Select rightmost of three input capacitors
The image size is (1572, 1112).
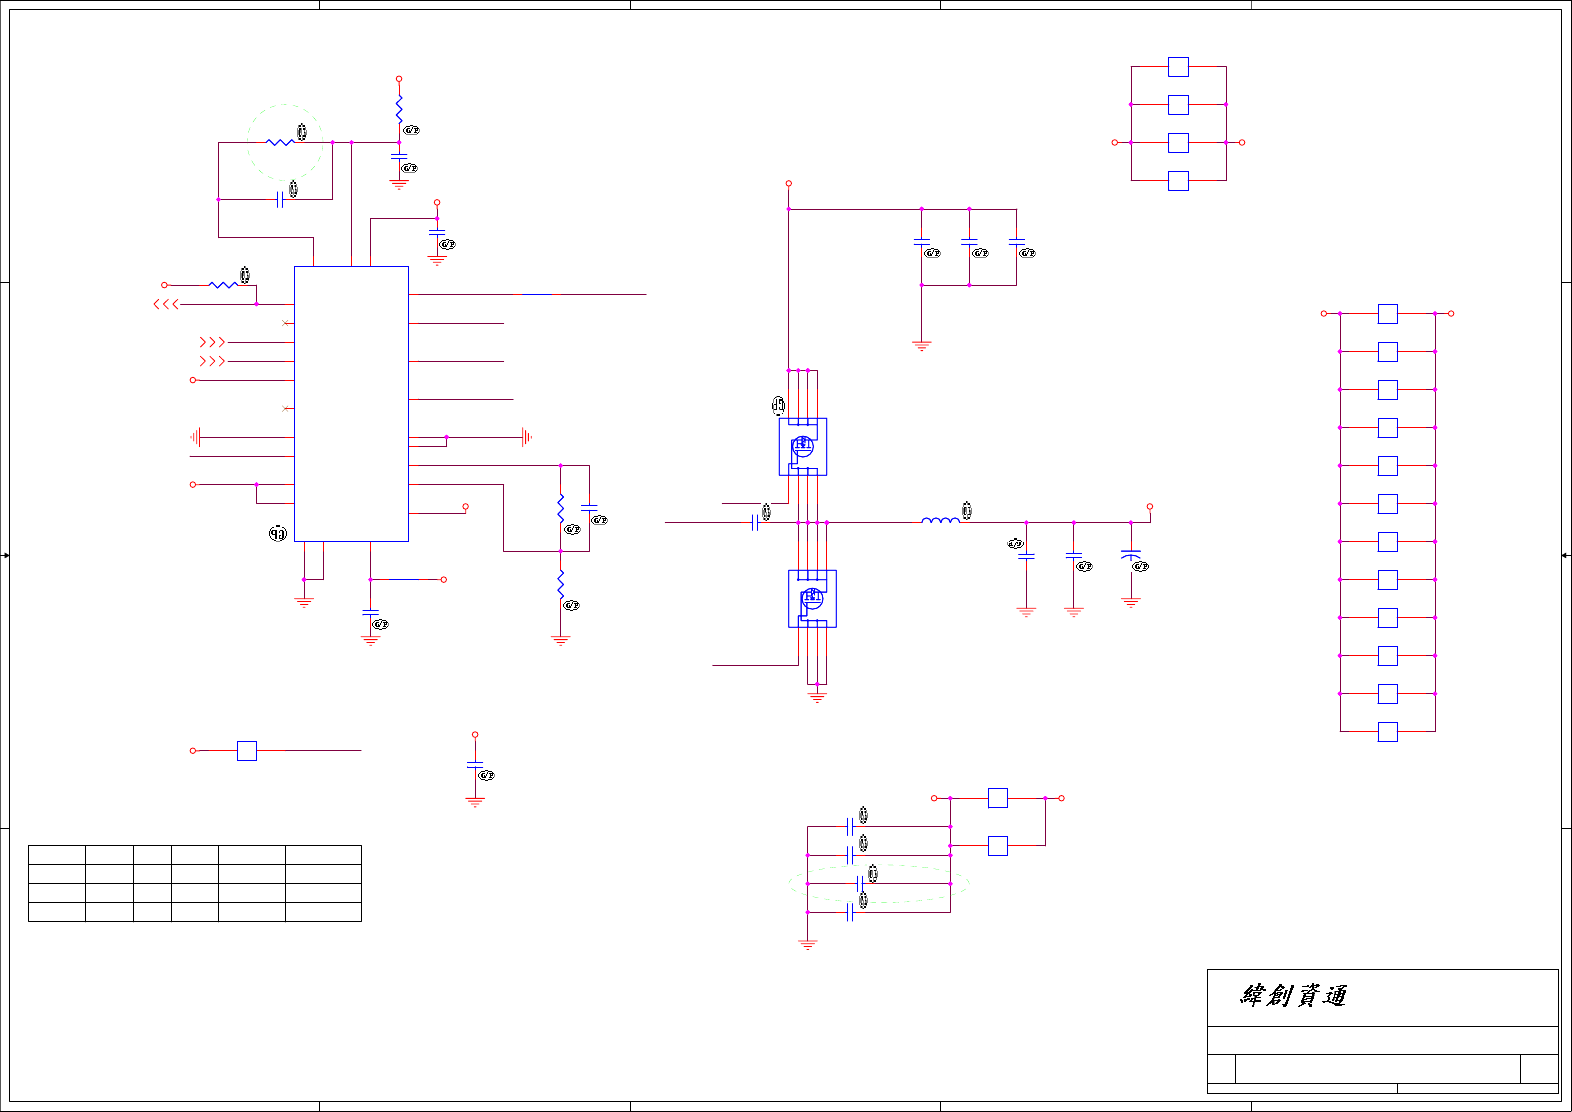(x=1017, y=242)
